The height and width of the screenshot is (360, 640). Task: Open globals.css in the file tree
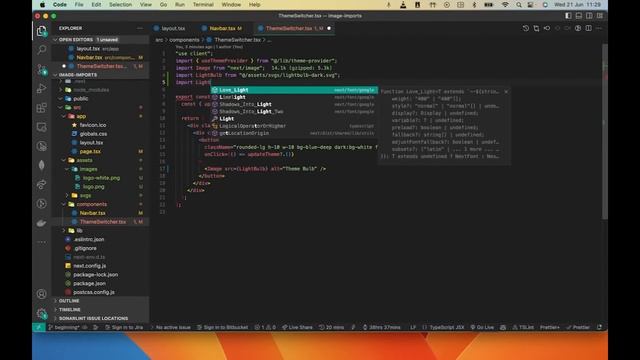[x=93, y=133]
